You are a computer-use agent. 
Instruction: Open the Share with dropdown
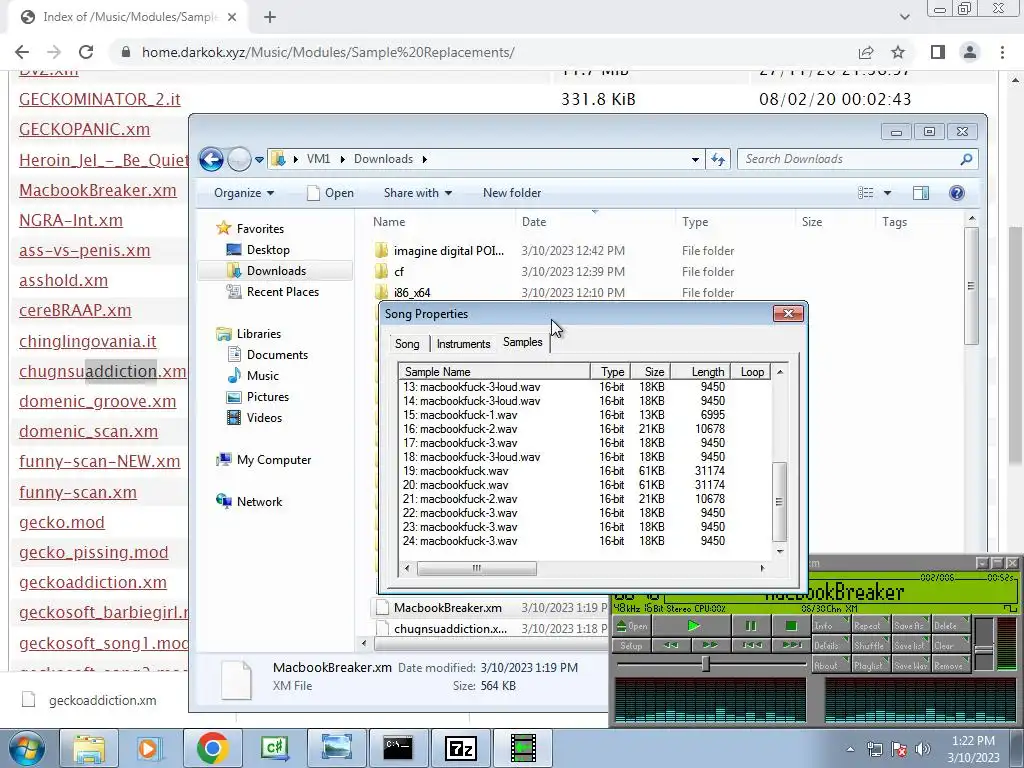click(x=418, y=193)
